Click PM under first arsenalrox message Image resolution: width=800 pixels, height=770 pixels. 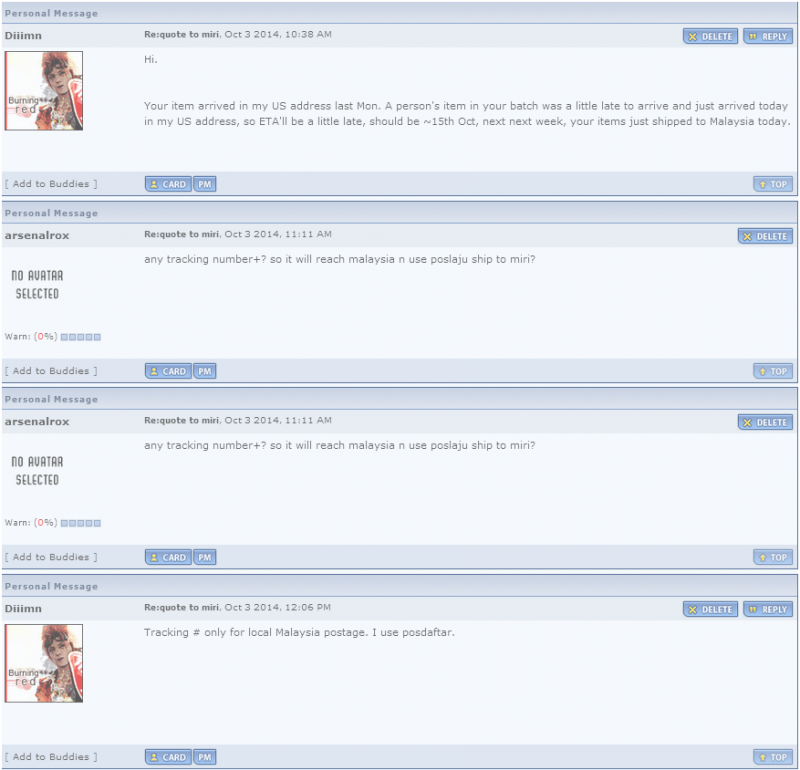pos(205,371)
